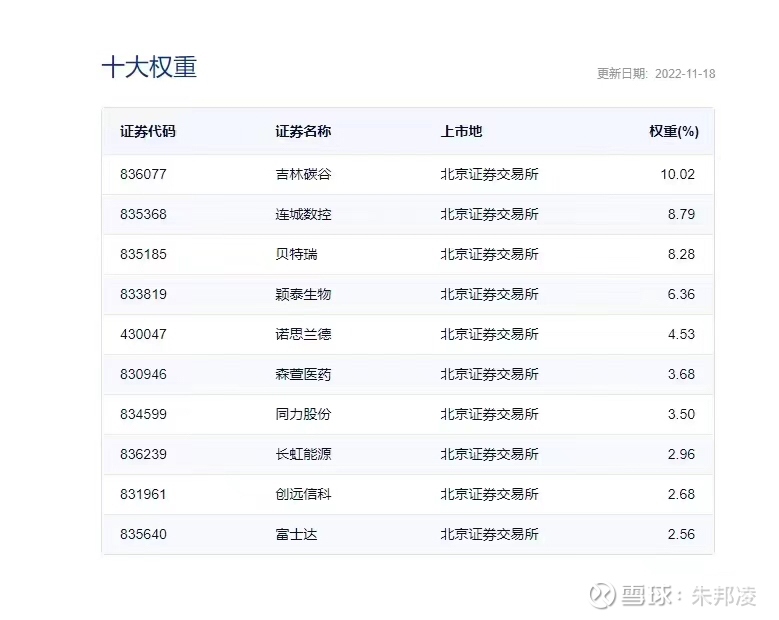Open the 连城数控 stock entry

coord(303,214)
